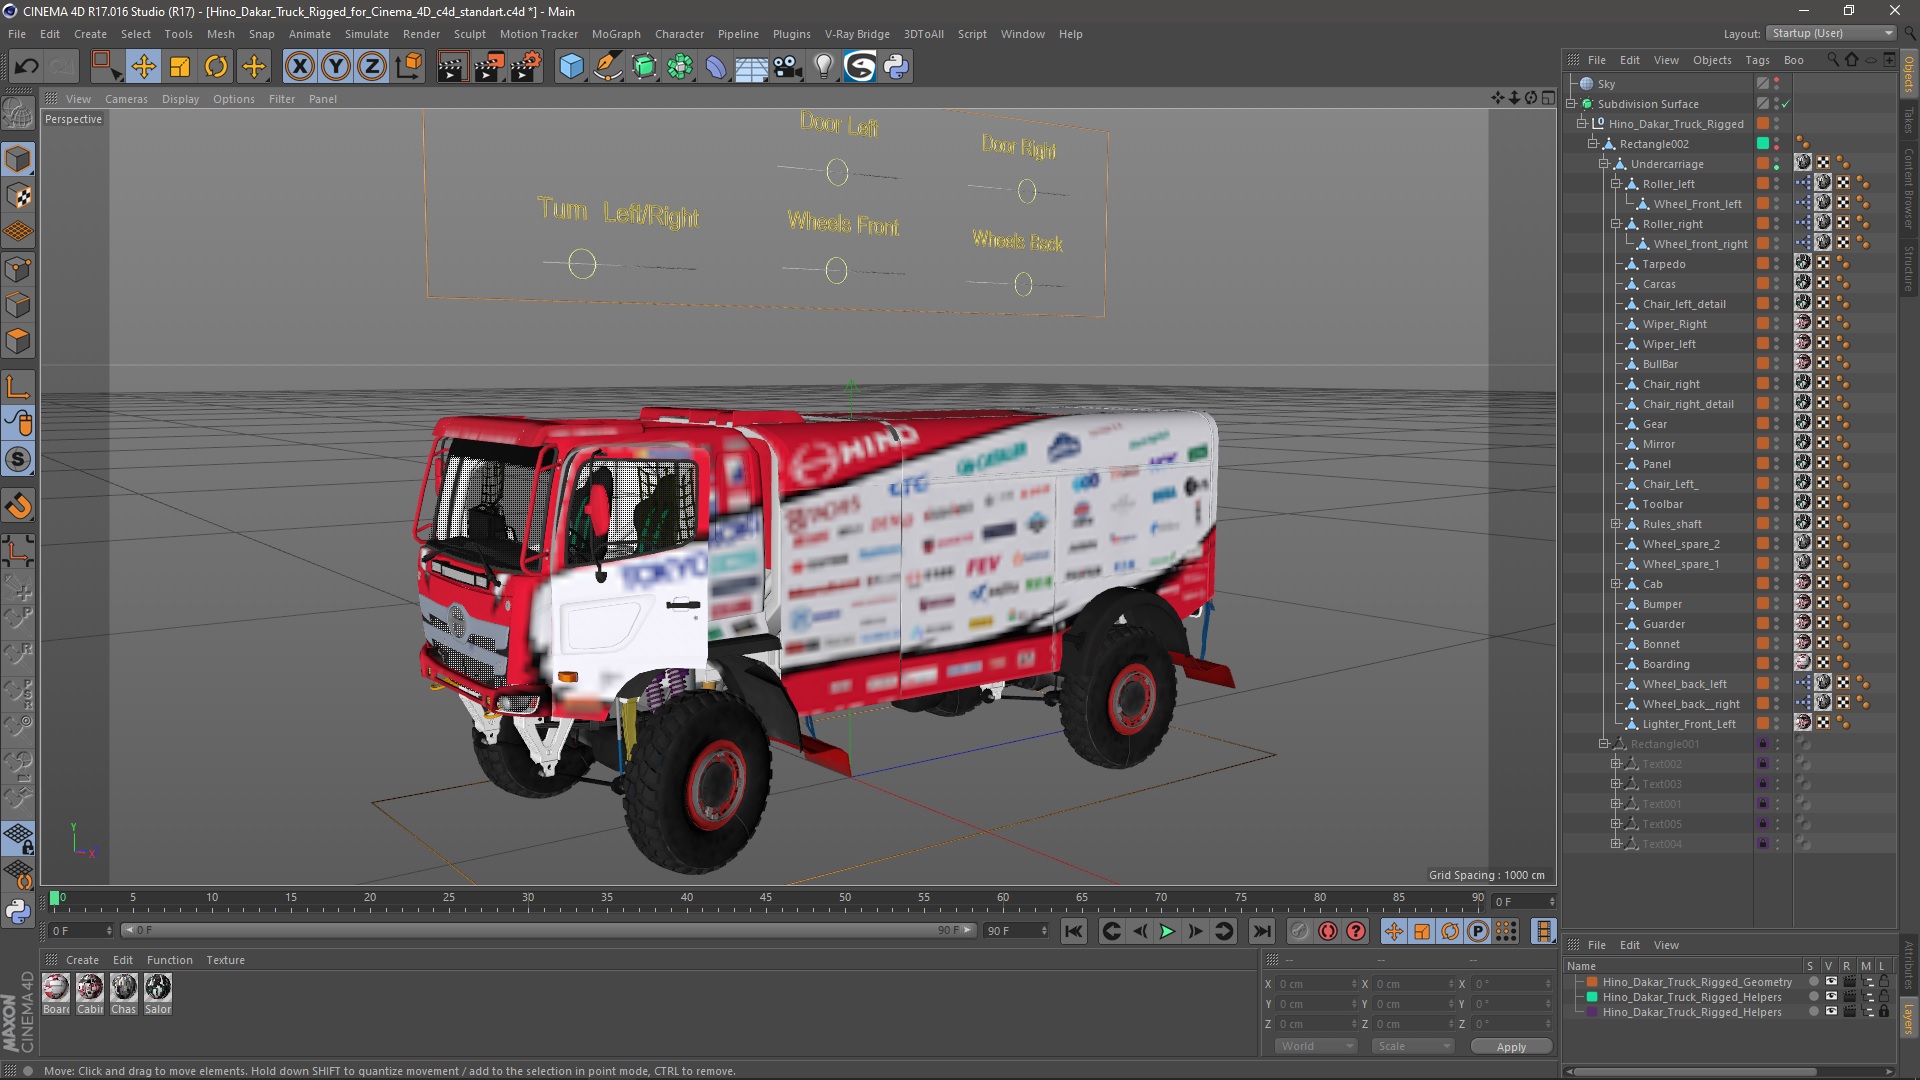The width and height of the screenshot is (1920, 1080).
Task: Click the green Array modeling icon
Action: pos(681,67)
